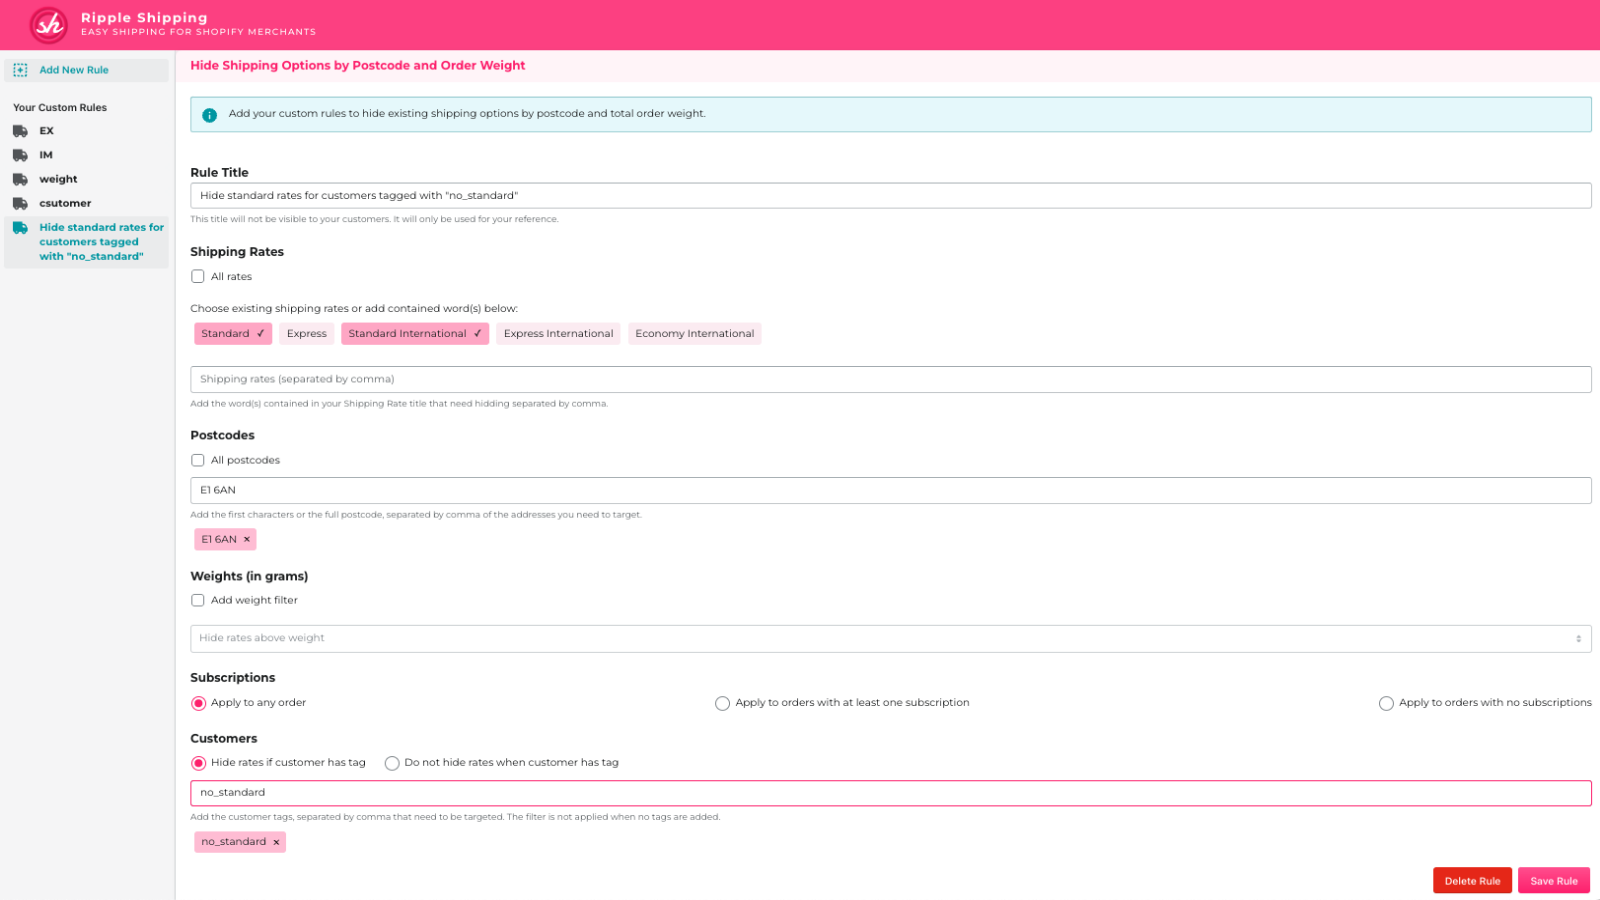Click the truck icon of the highlighted active rule
This screenshot has width=1600, height=900.
[19, 228]
